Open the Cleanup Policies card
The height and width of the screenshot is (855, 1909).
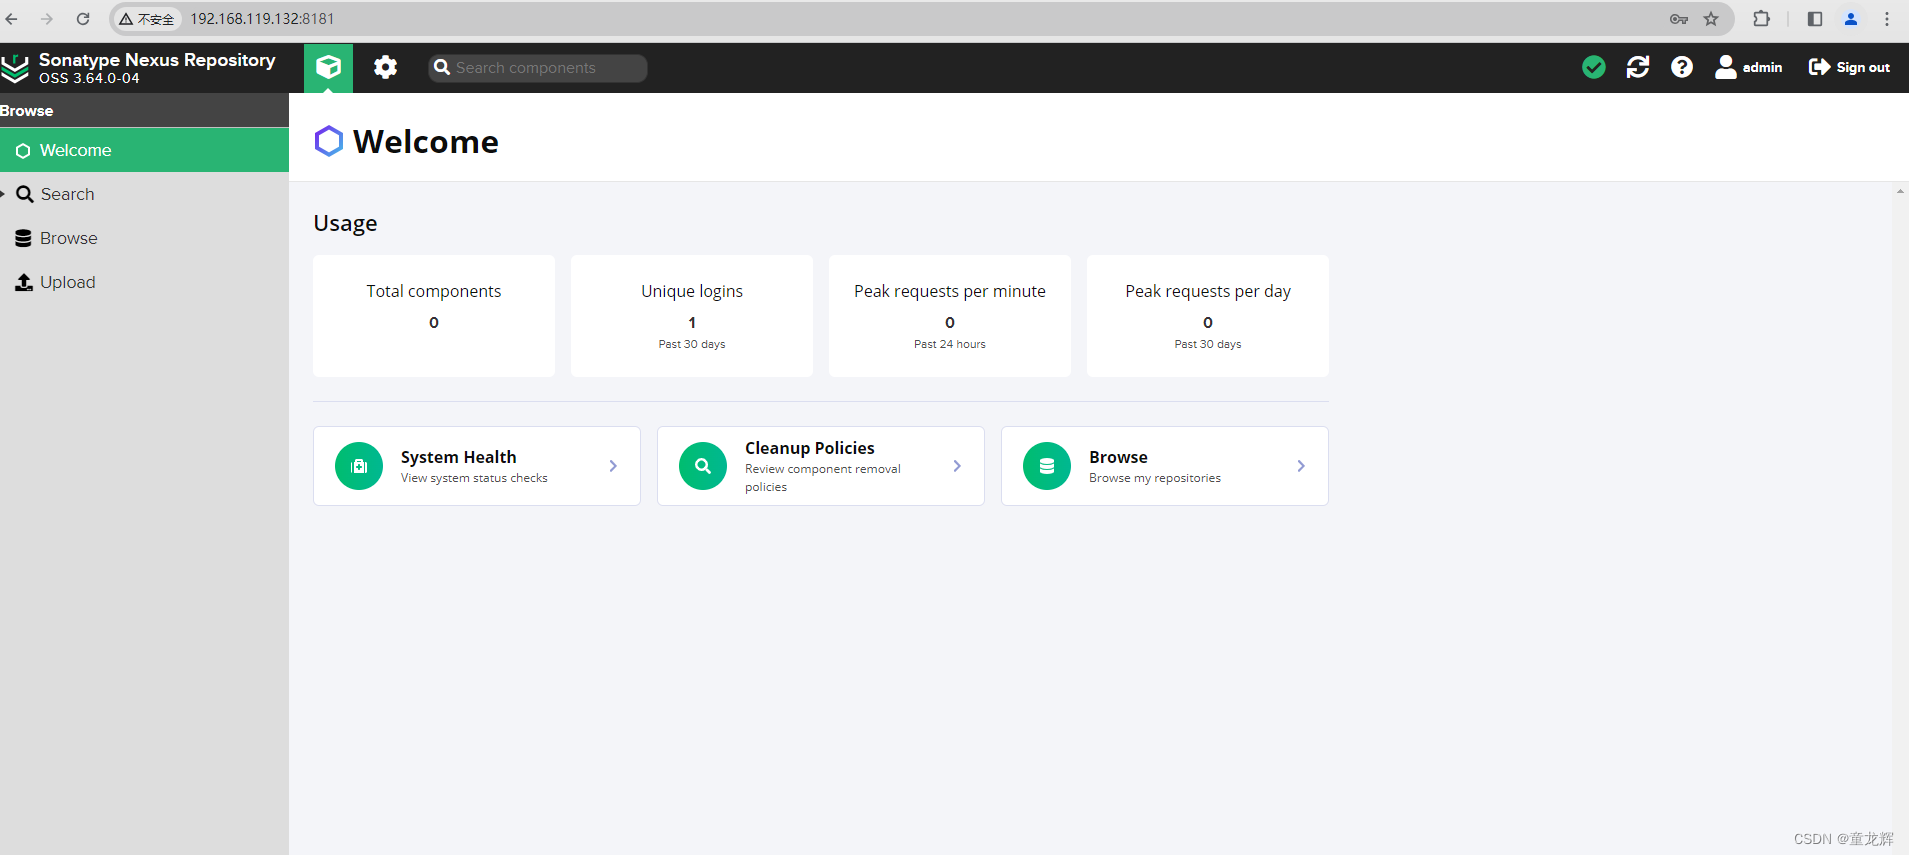[821, 466]
